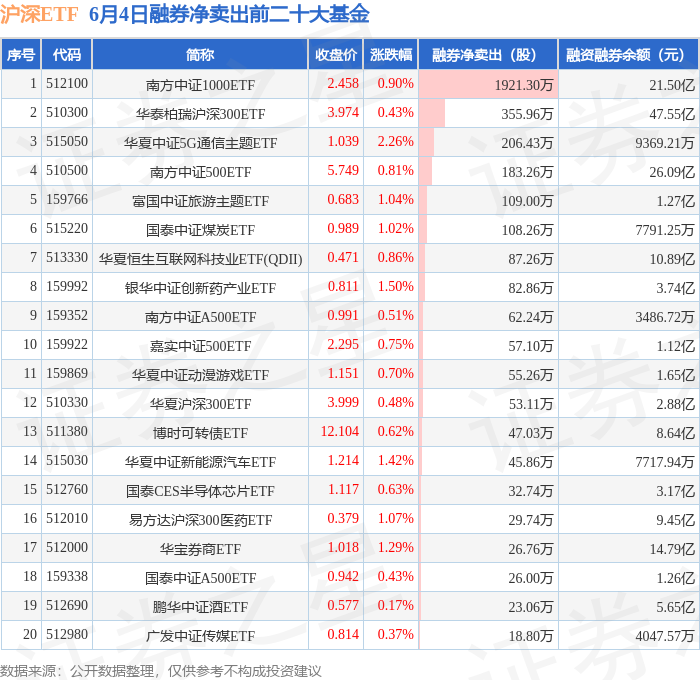The height and width of the screenshot is (680, 700).
Task: Click the 6月4日融券净卖出前二十大基金 heading
Action: (x=229, y=14)
